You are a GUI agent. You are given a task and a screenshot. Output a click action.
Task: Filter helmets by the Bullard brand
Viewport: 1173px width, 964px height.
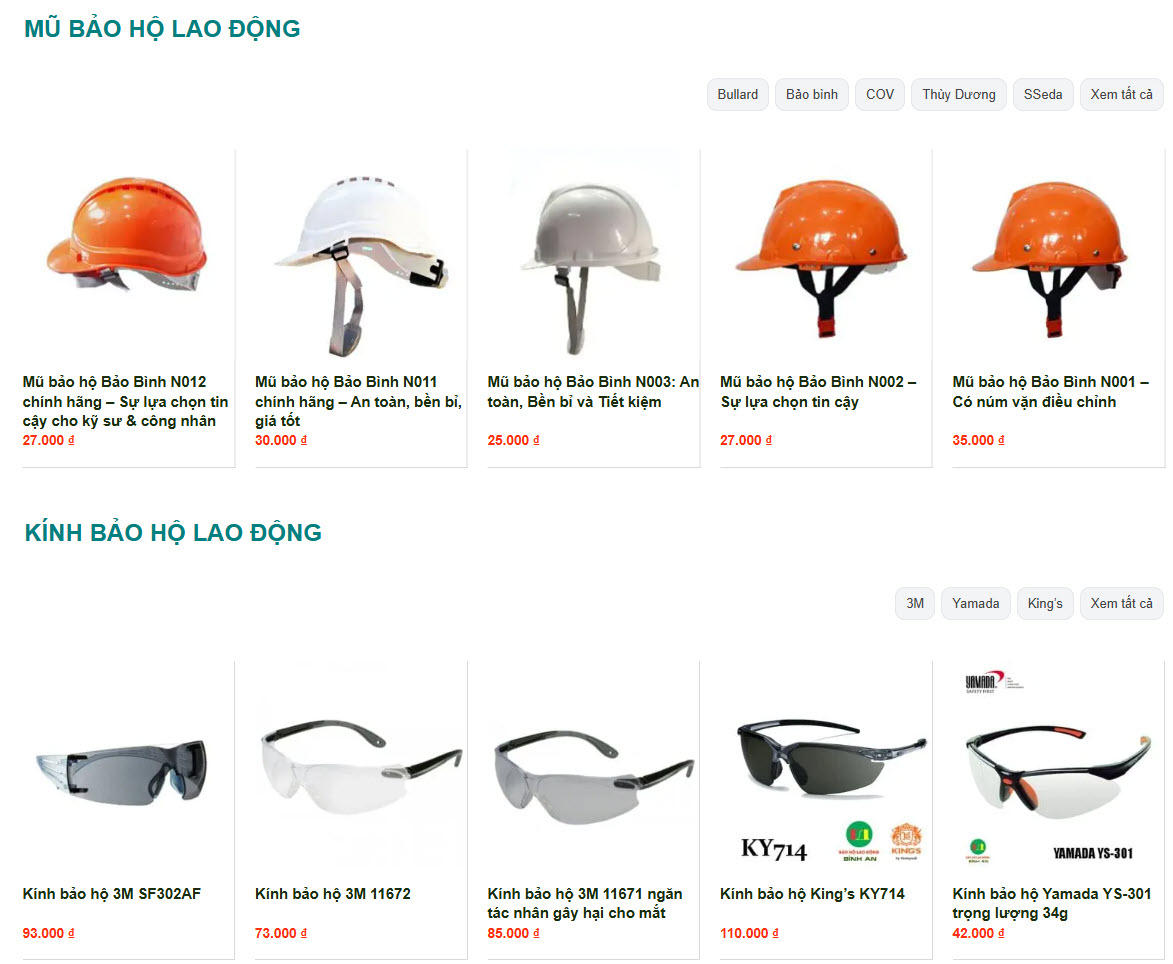pos(738,94)
